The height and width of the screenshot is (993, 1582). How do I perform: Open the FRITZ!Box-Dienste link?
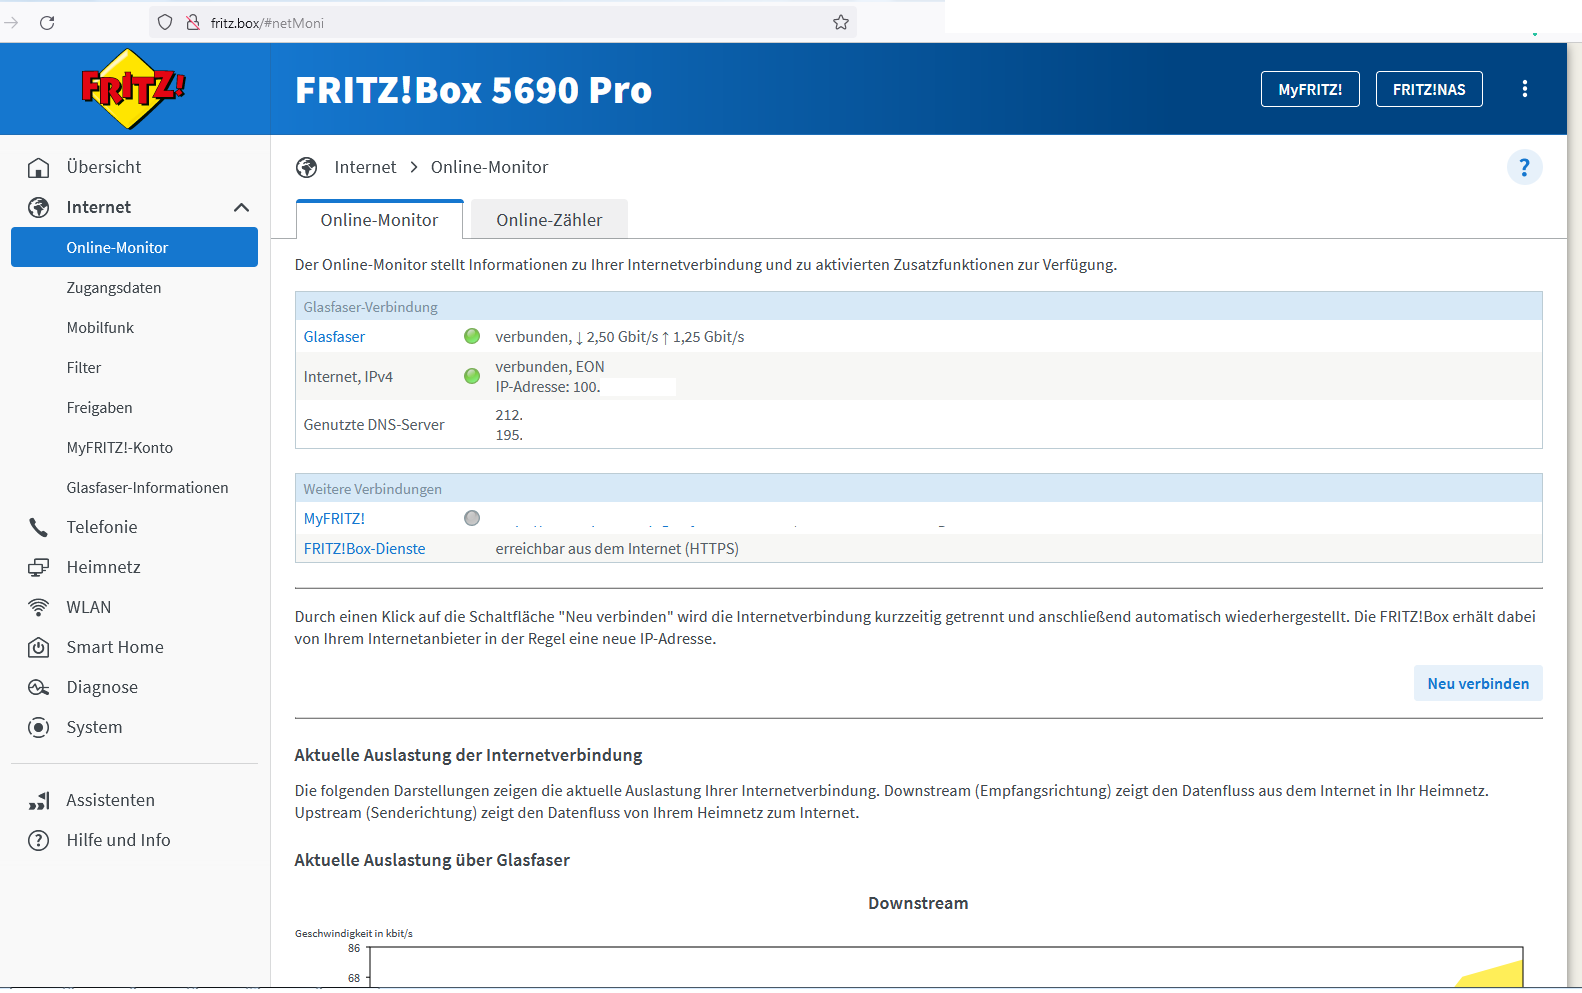click(x=364, y=548)
